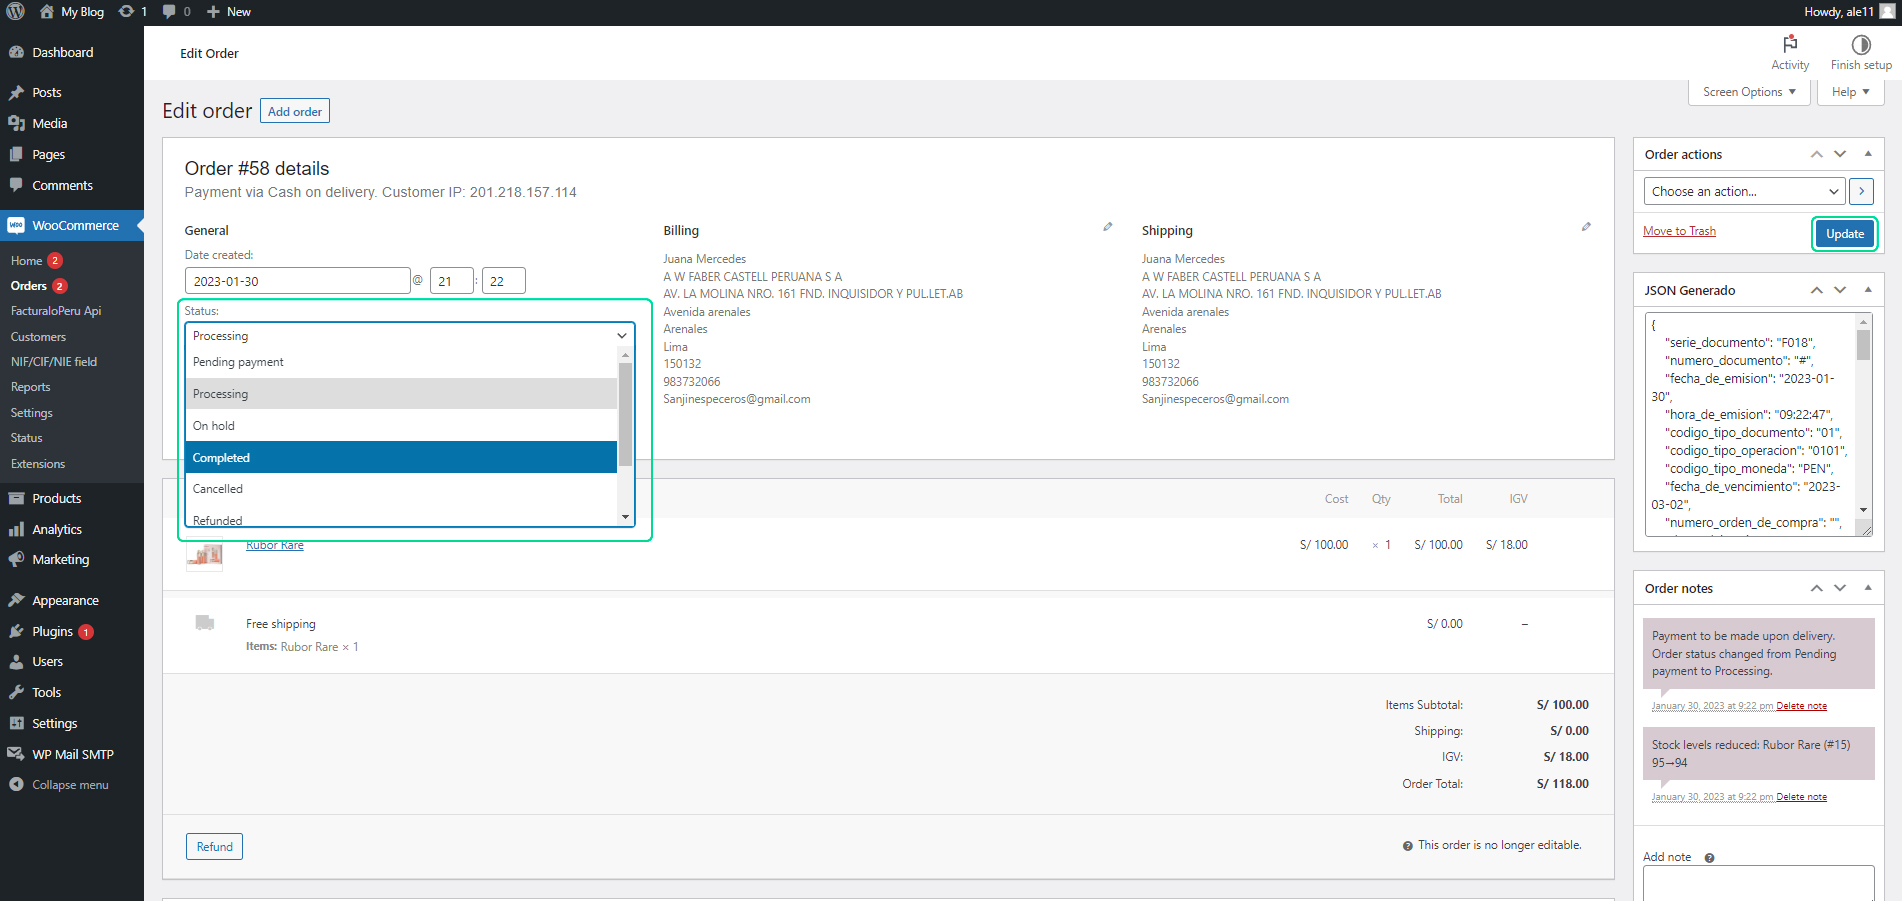This screenshot has height=901, width=1902.
Task: Open the comments bubble in admin bar
Action: (x=170, y=12)
